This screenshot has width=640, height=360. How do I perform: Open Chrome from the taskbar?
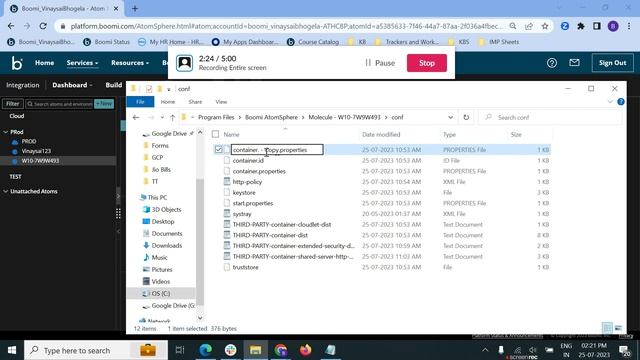280,350
